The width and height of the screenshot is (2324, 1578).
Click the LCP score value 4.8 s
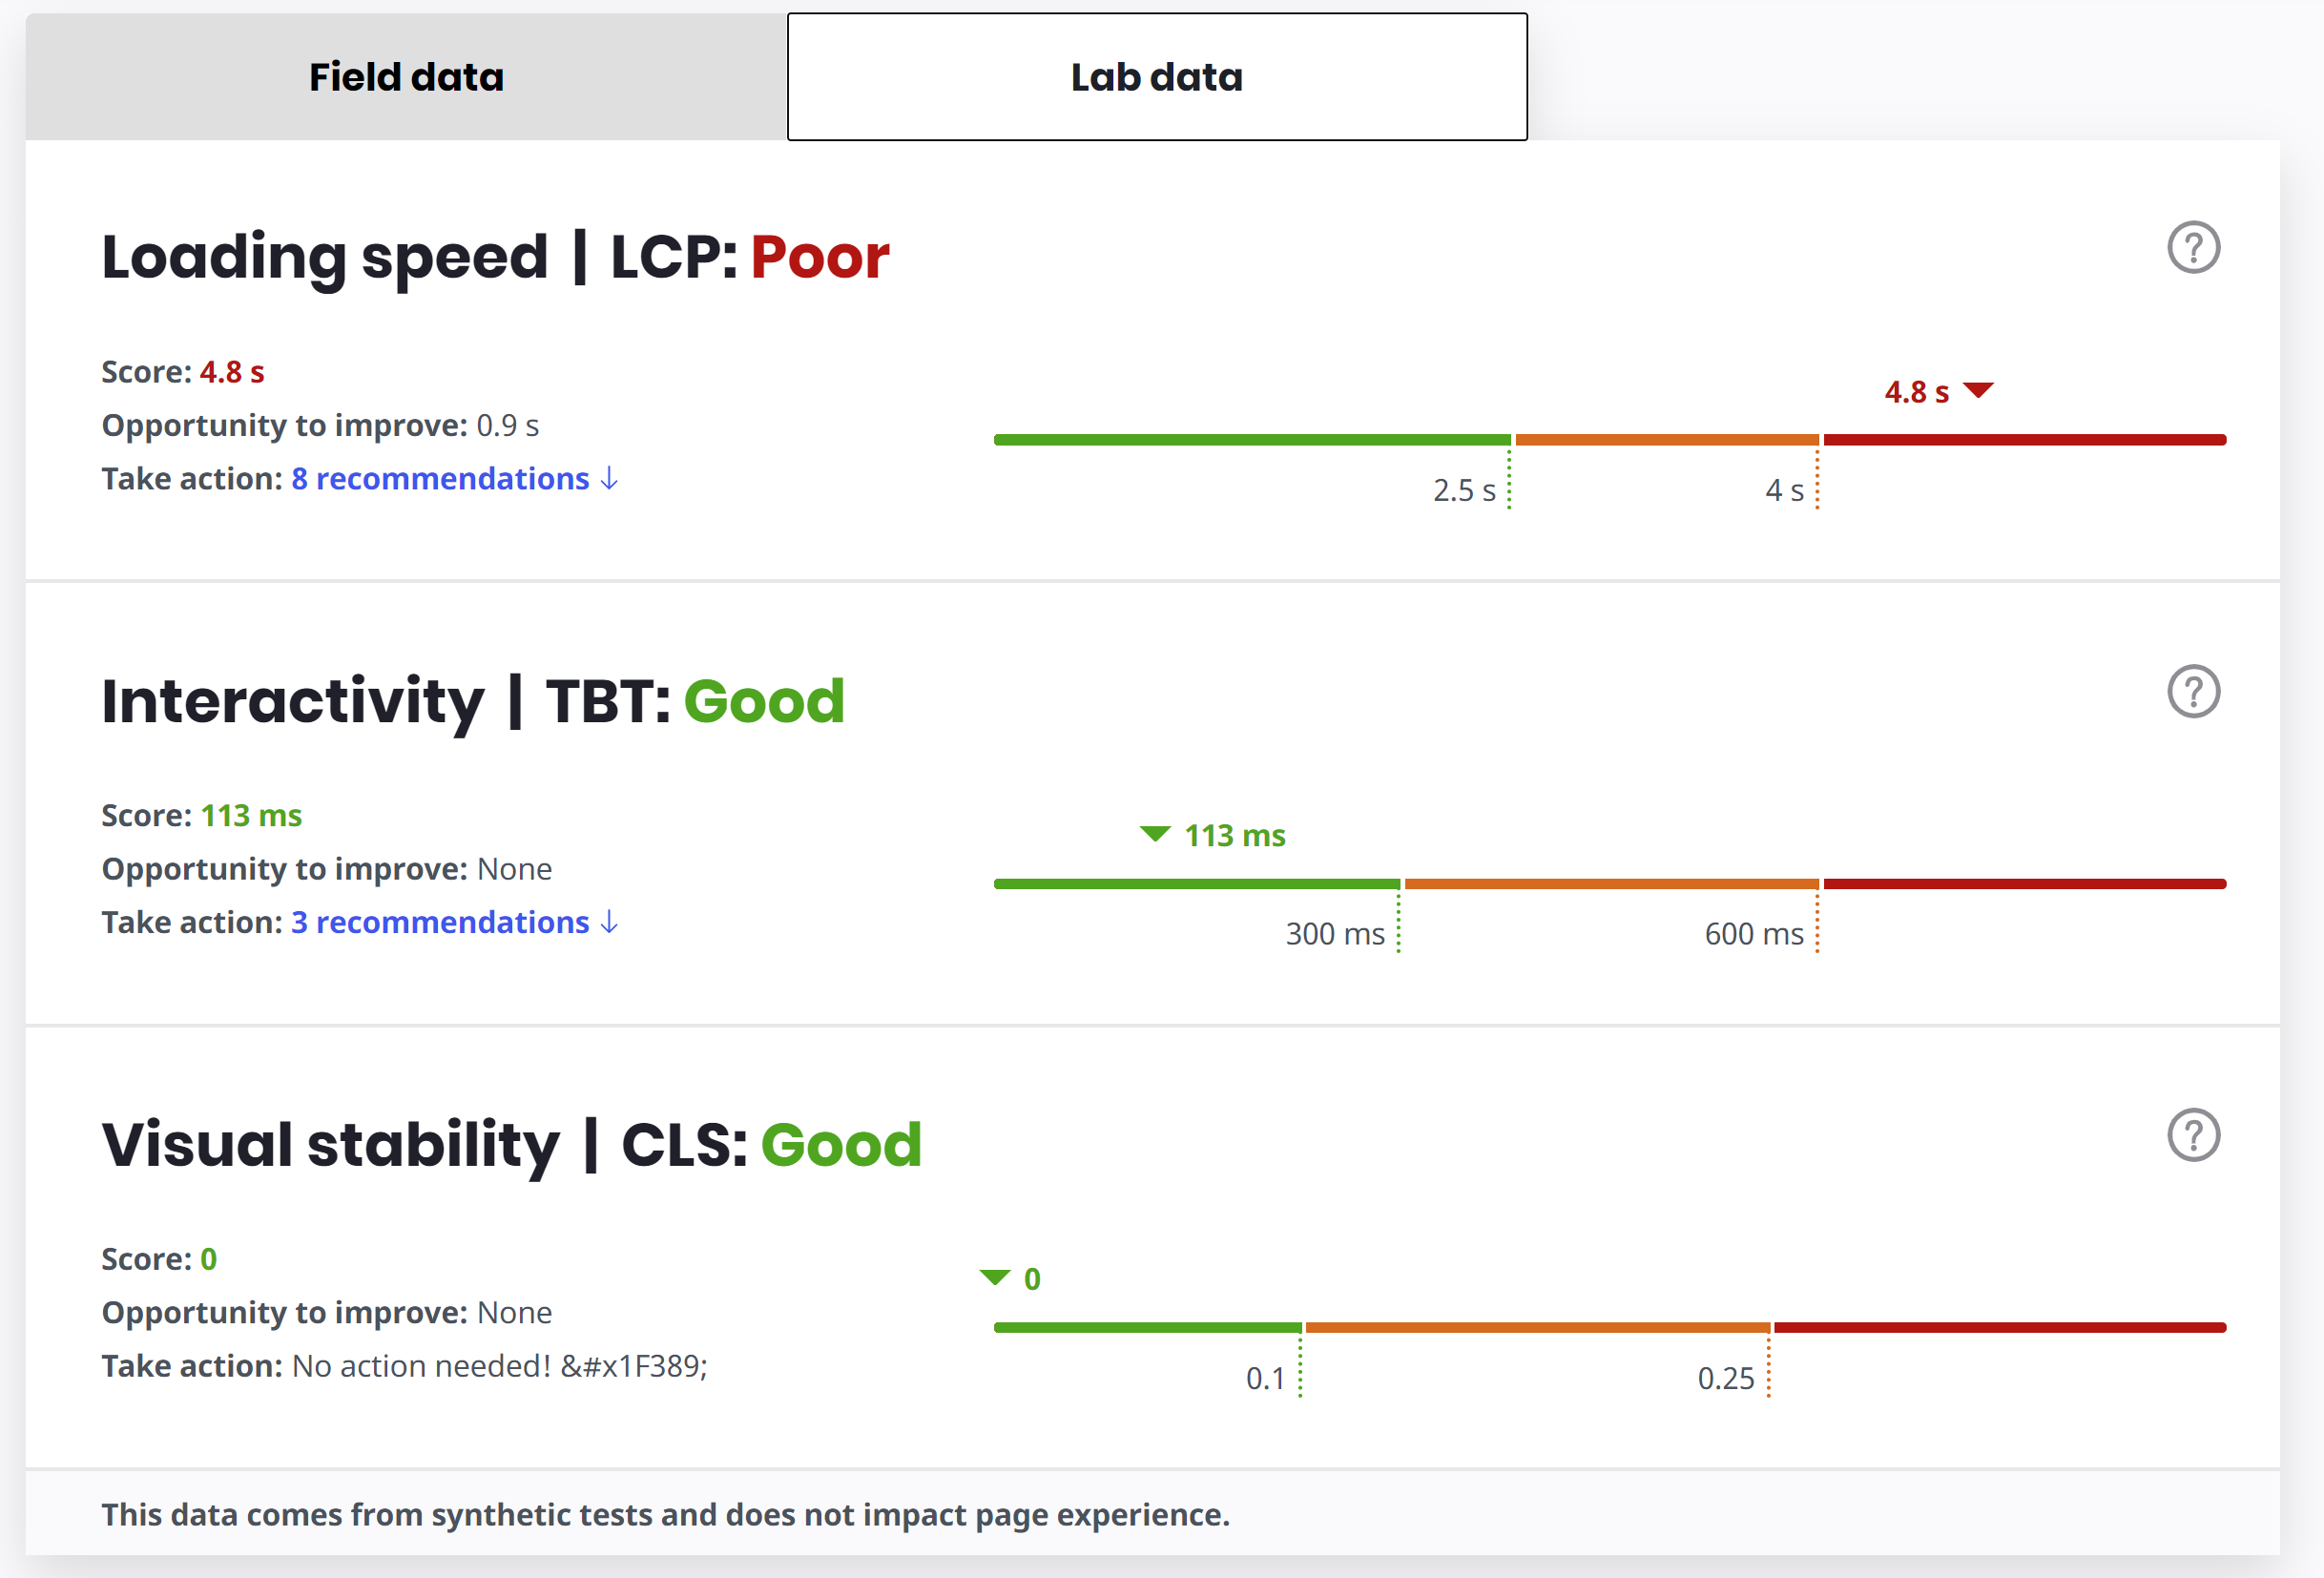[x=232, y=372]
